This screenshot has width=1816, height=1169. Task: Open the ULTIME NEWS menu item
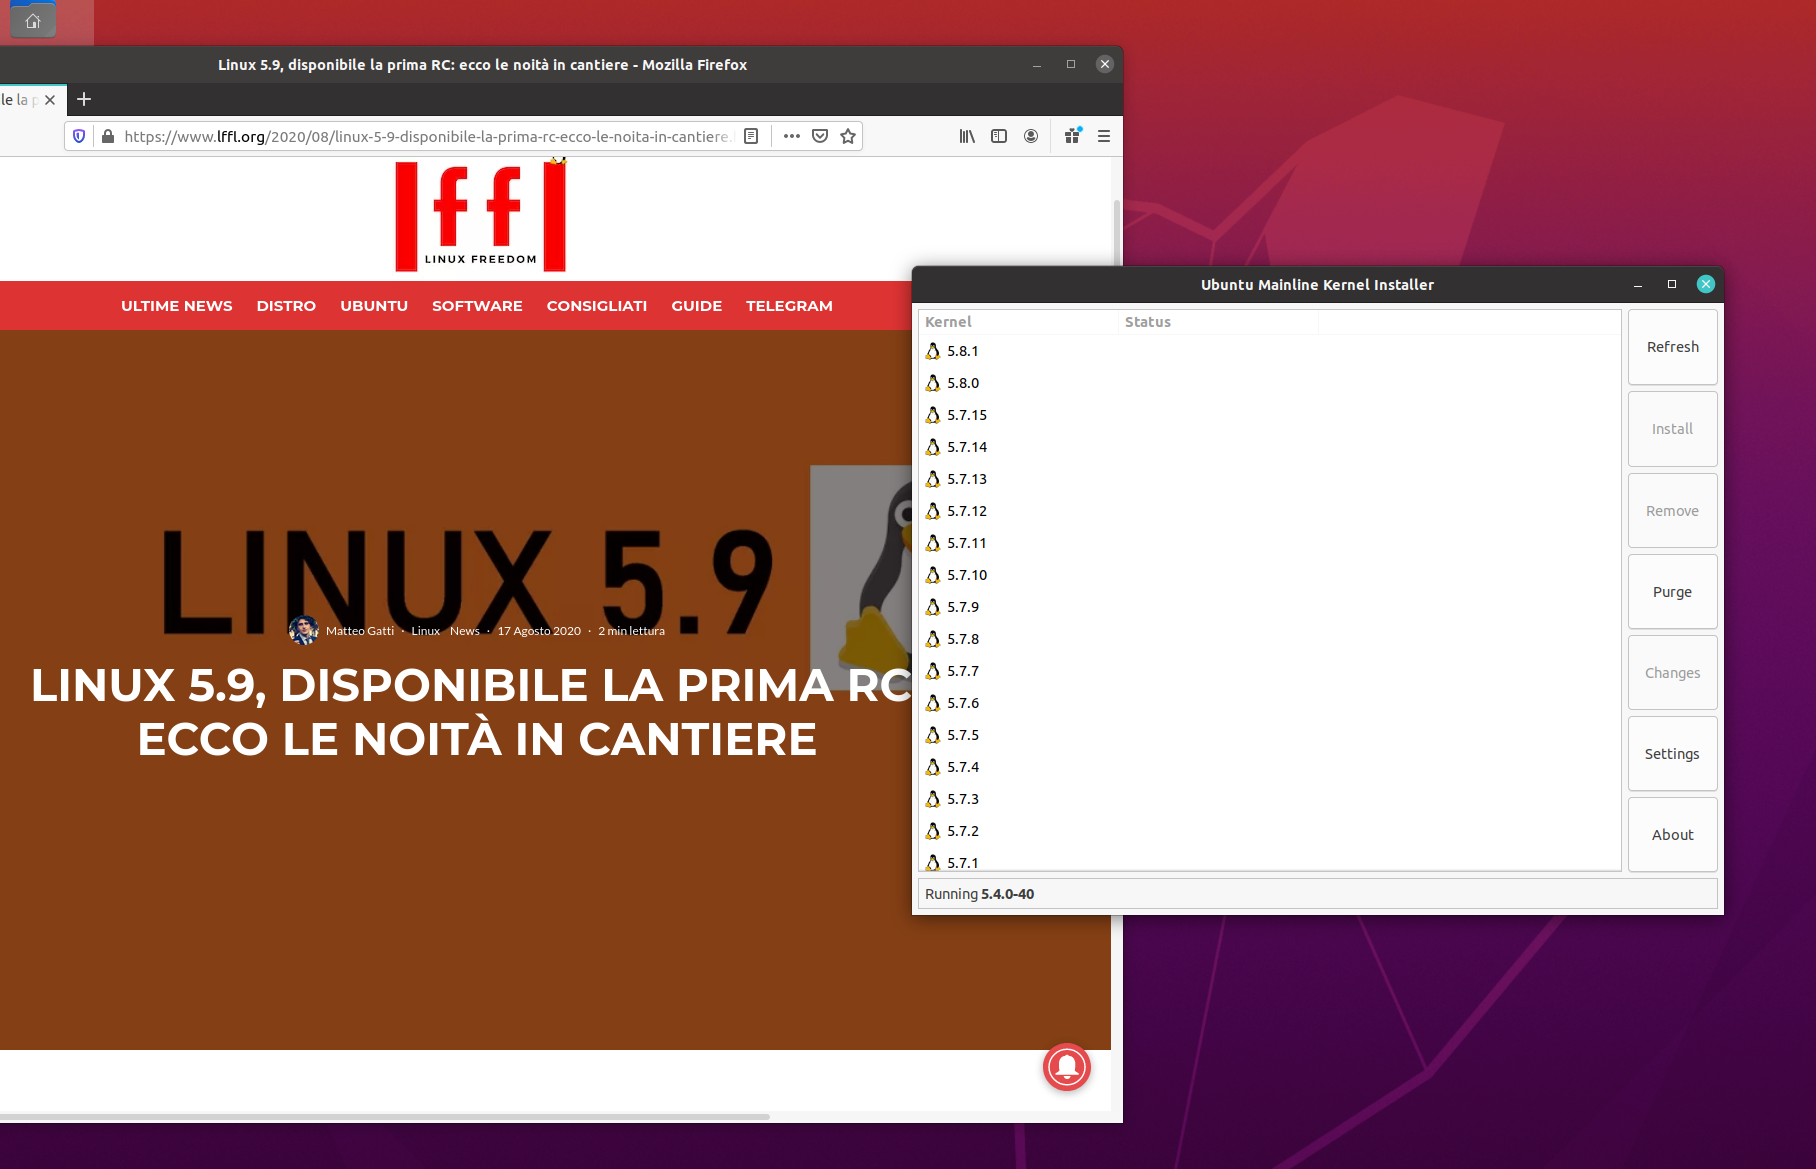pyautogui.click(x=177, y=306)
